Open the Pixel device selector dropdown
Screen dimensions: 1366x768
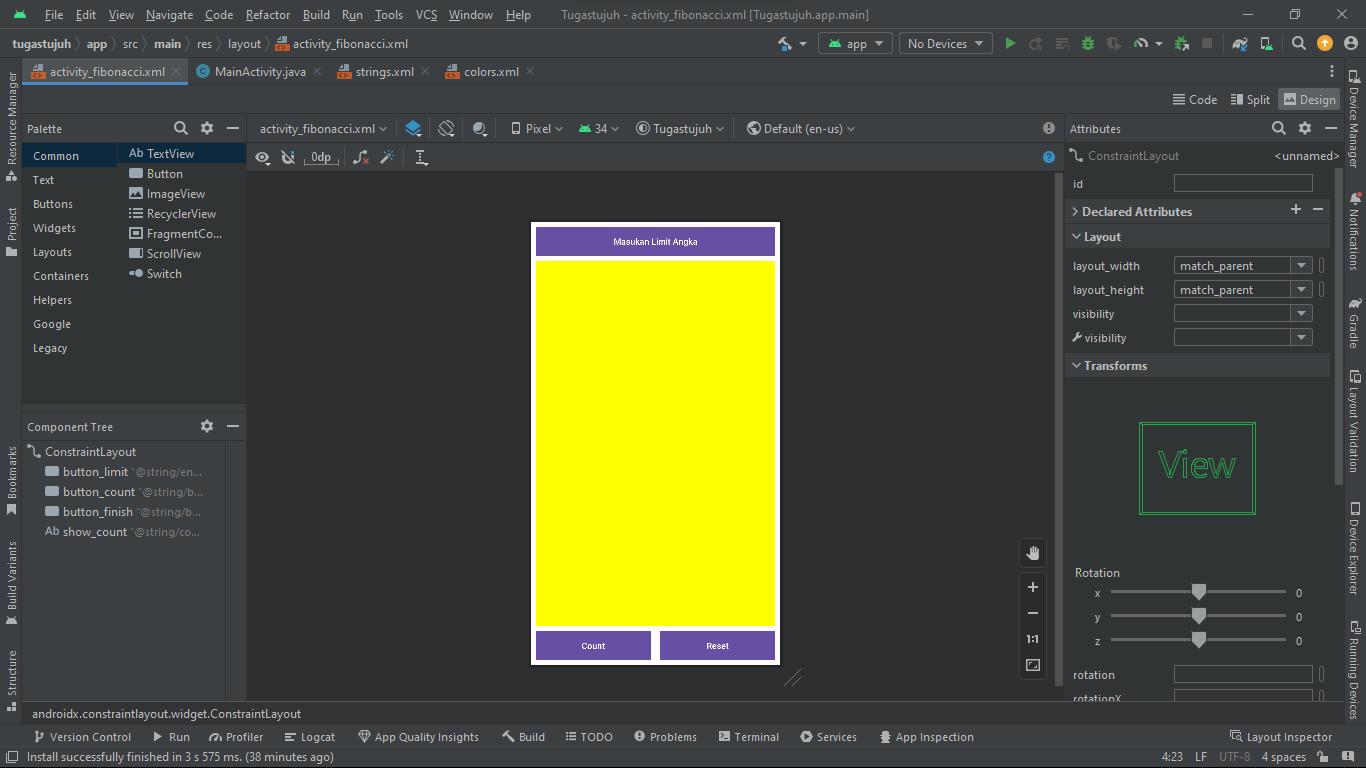click(536, 128)
